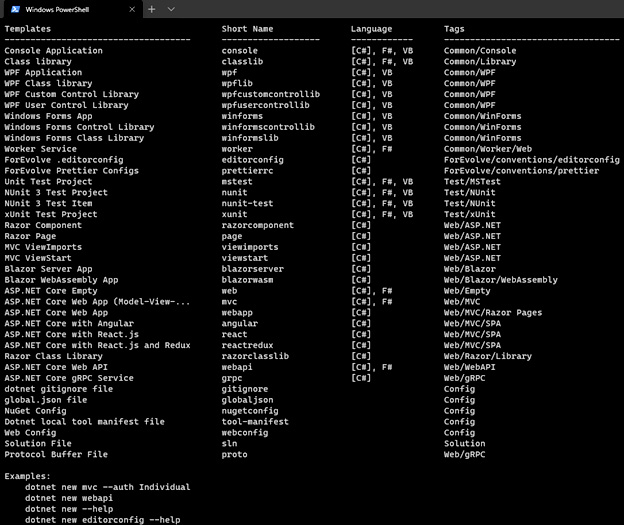Click the viewimports short name
This screenshot has height=525, width=624.
coord(250,247)
